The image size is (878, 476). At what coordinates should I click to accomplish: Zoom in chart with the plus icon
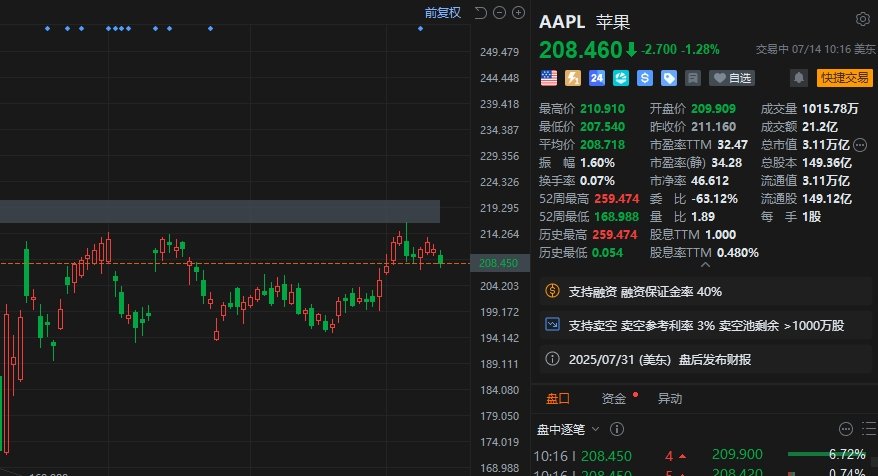519,12
